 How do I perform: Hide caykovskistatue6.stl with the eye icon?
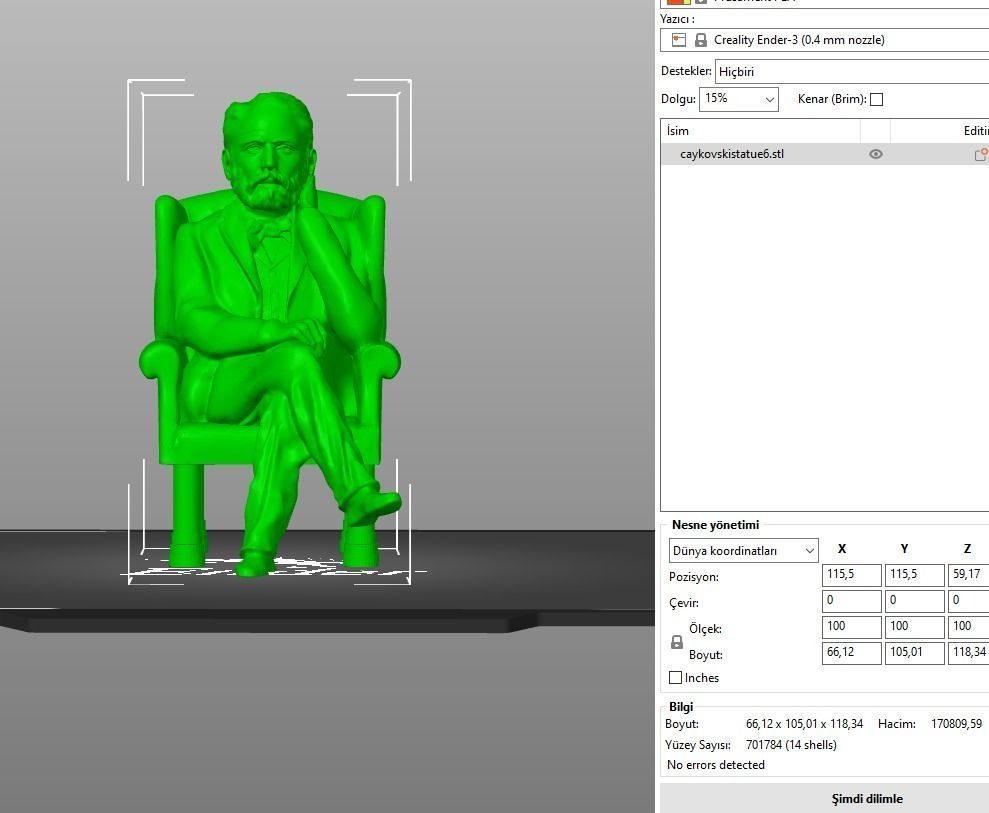click(x=875, y=154)
